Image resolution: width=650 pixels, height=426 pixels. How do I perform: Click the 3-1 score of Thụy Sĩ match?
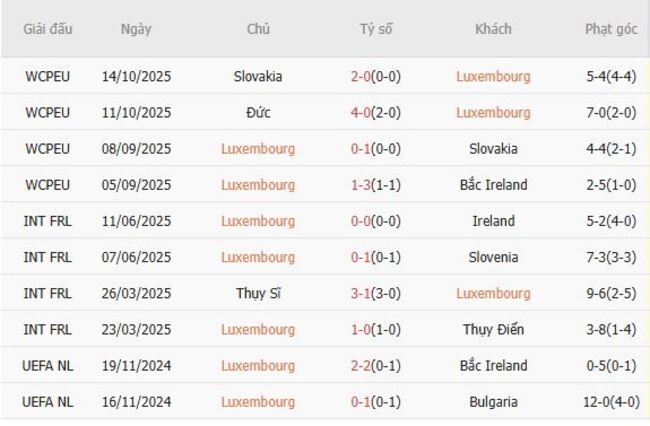click(361, 293)
